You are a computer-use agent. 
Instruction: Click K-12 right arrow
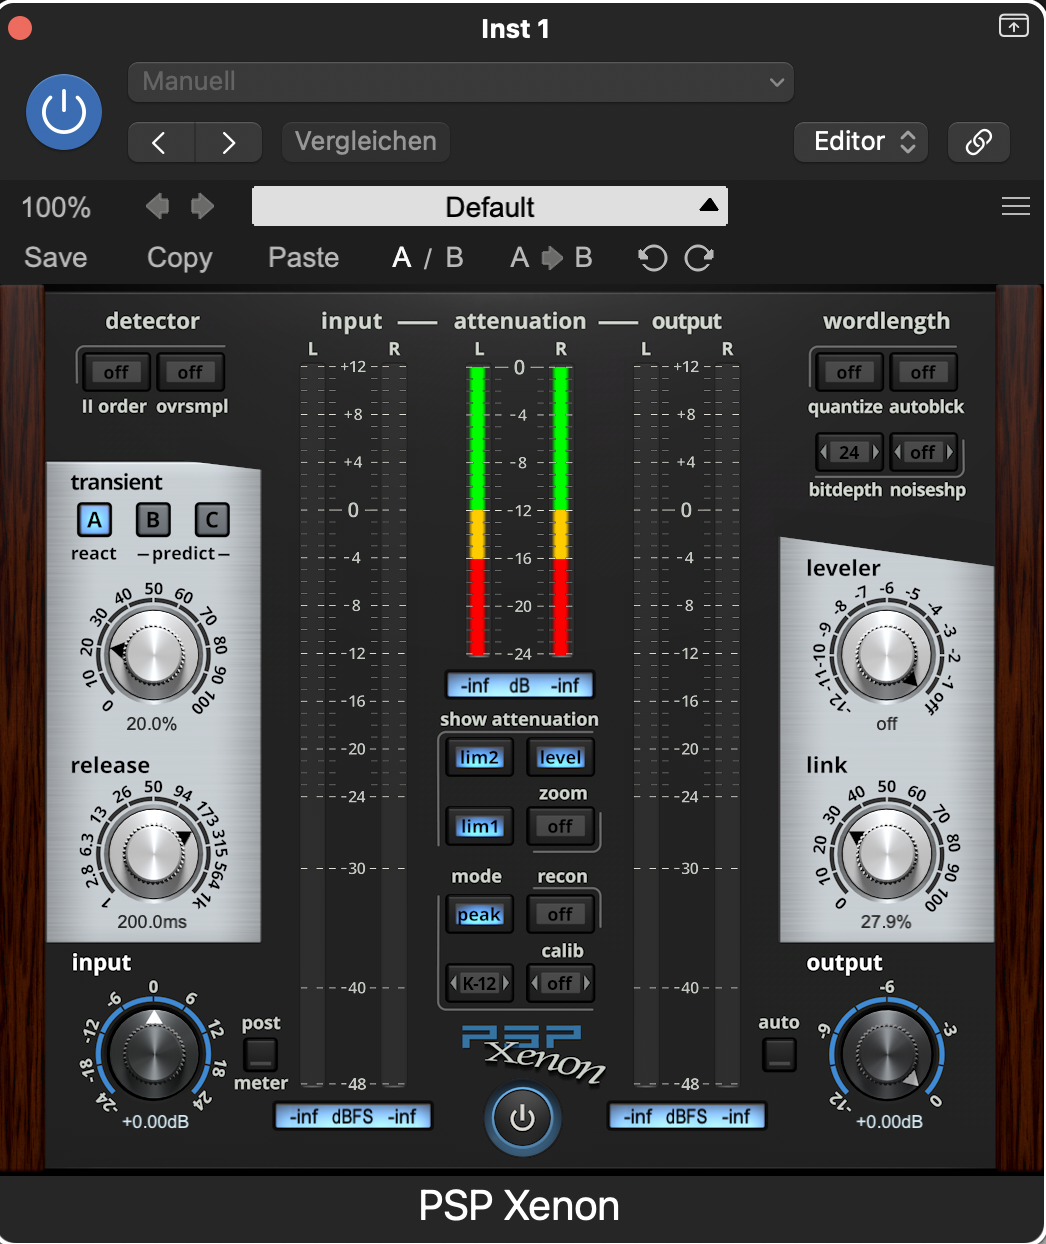[x=506, y=983]
